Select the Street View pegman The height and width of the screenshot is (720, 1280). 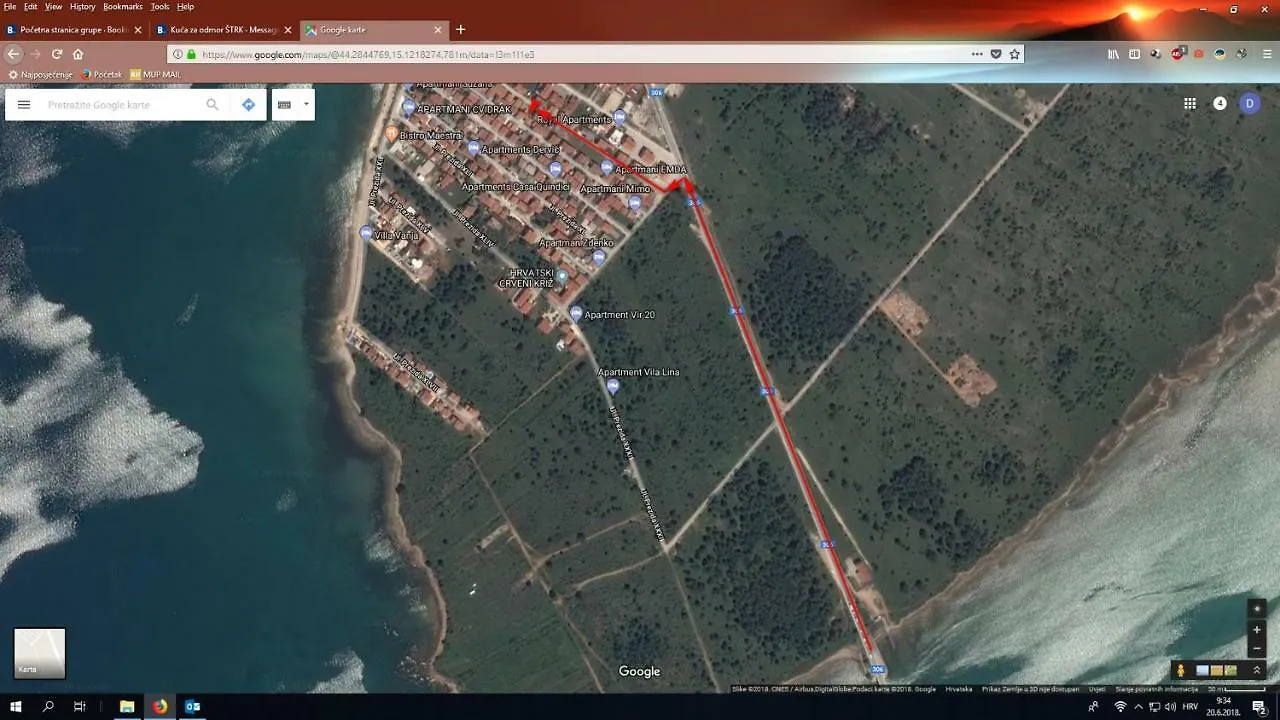[x=1181, y=670]
